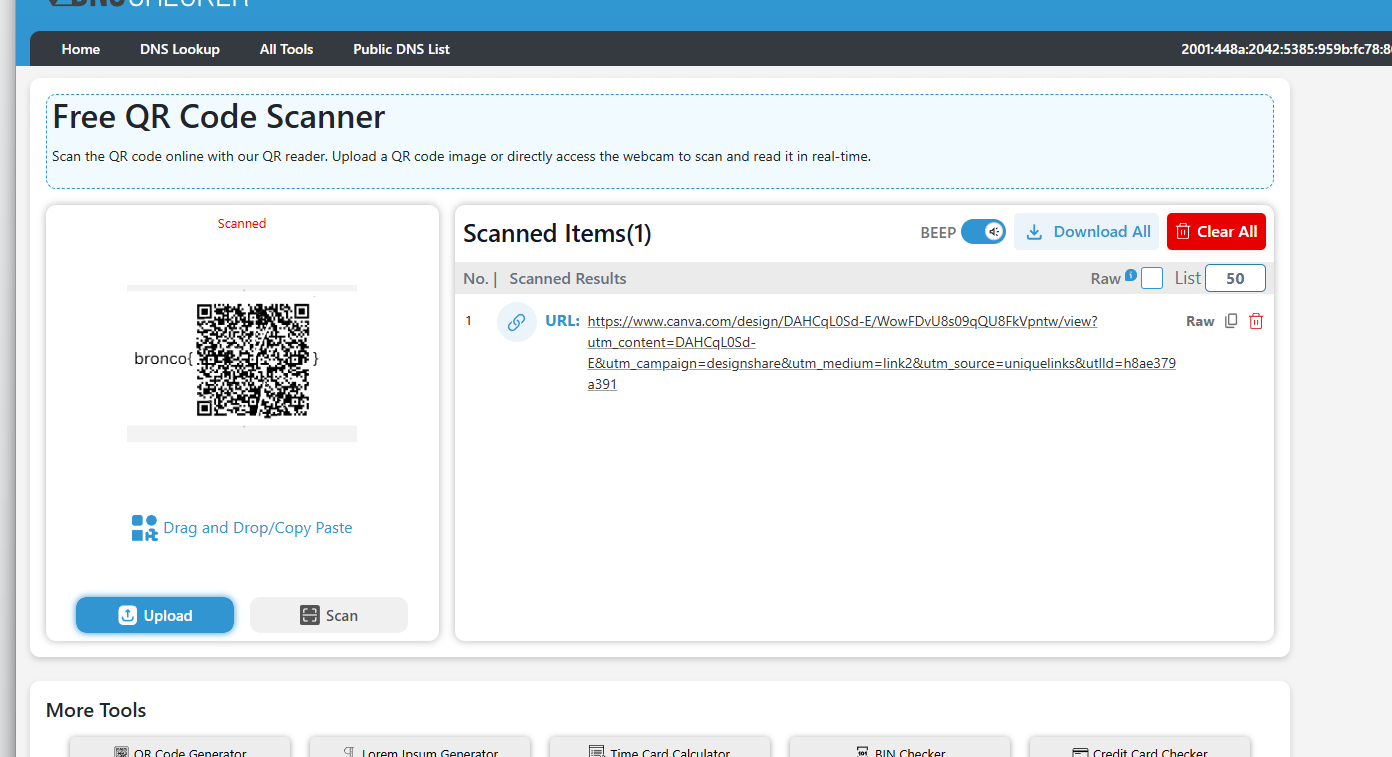Open the DNS Lookup menu item

pyautogui.click(x=180, y=49)
